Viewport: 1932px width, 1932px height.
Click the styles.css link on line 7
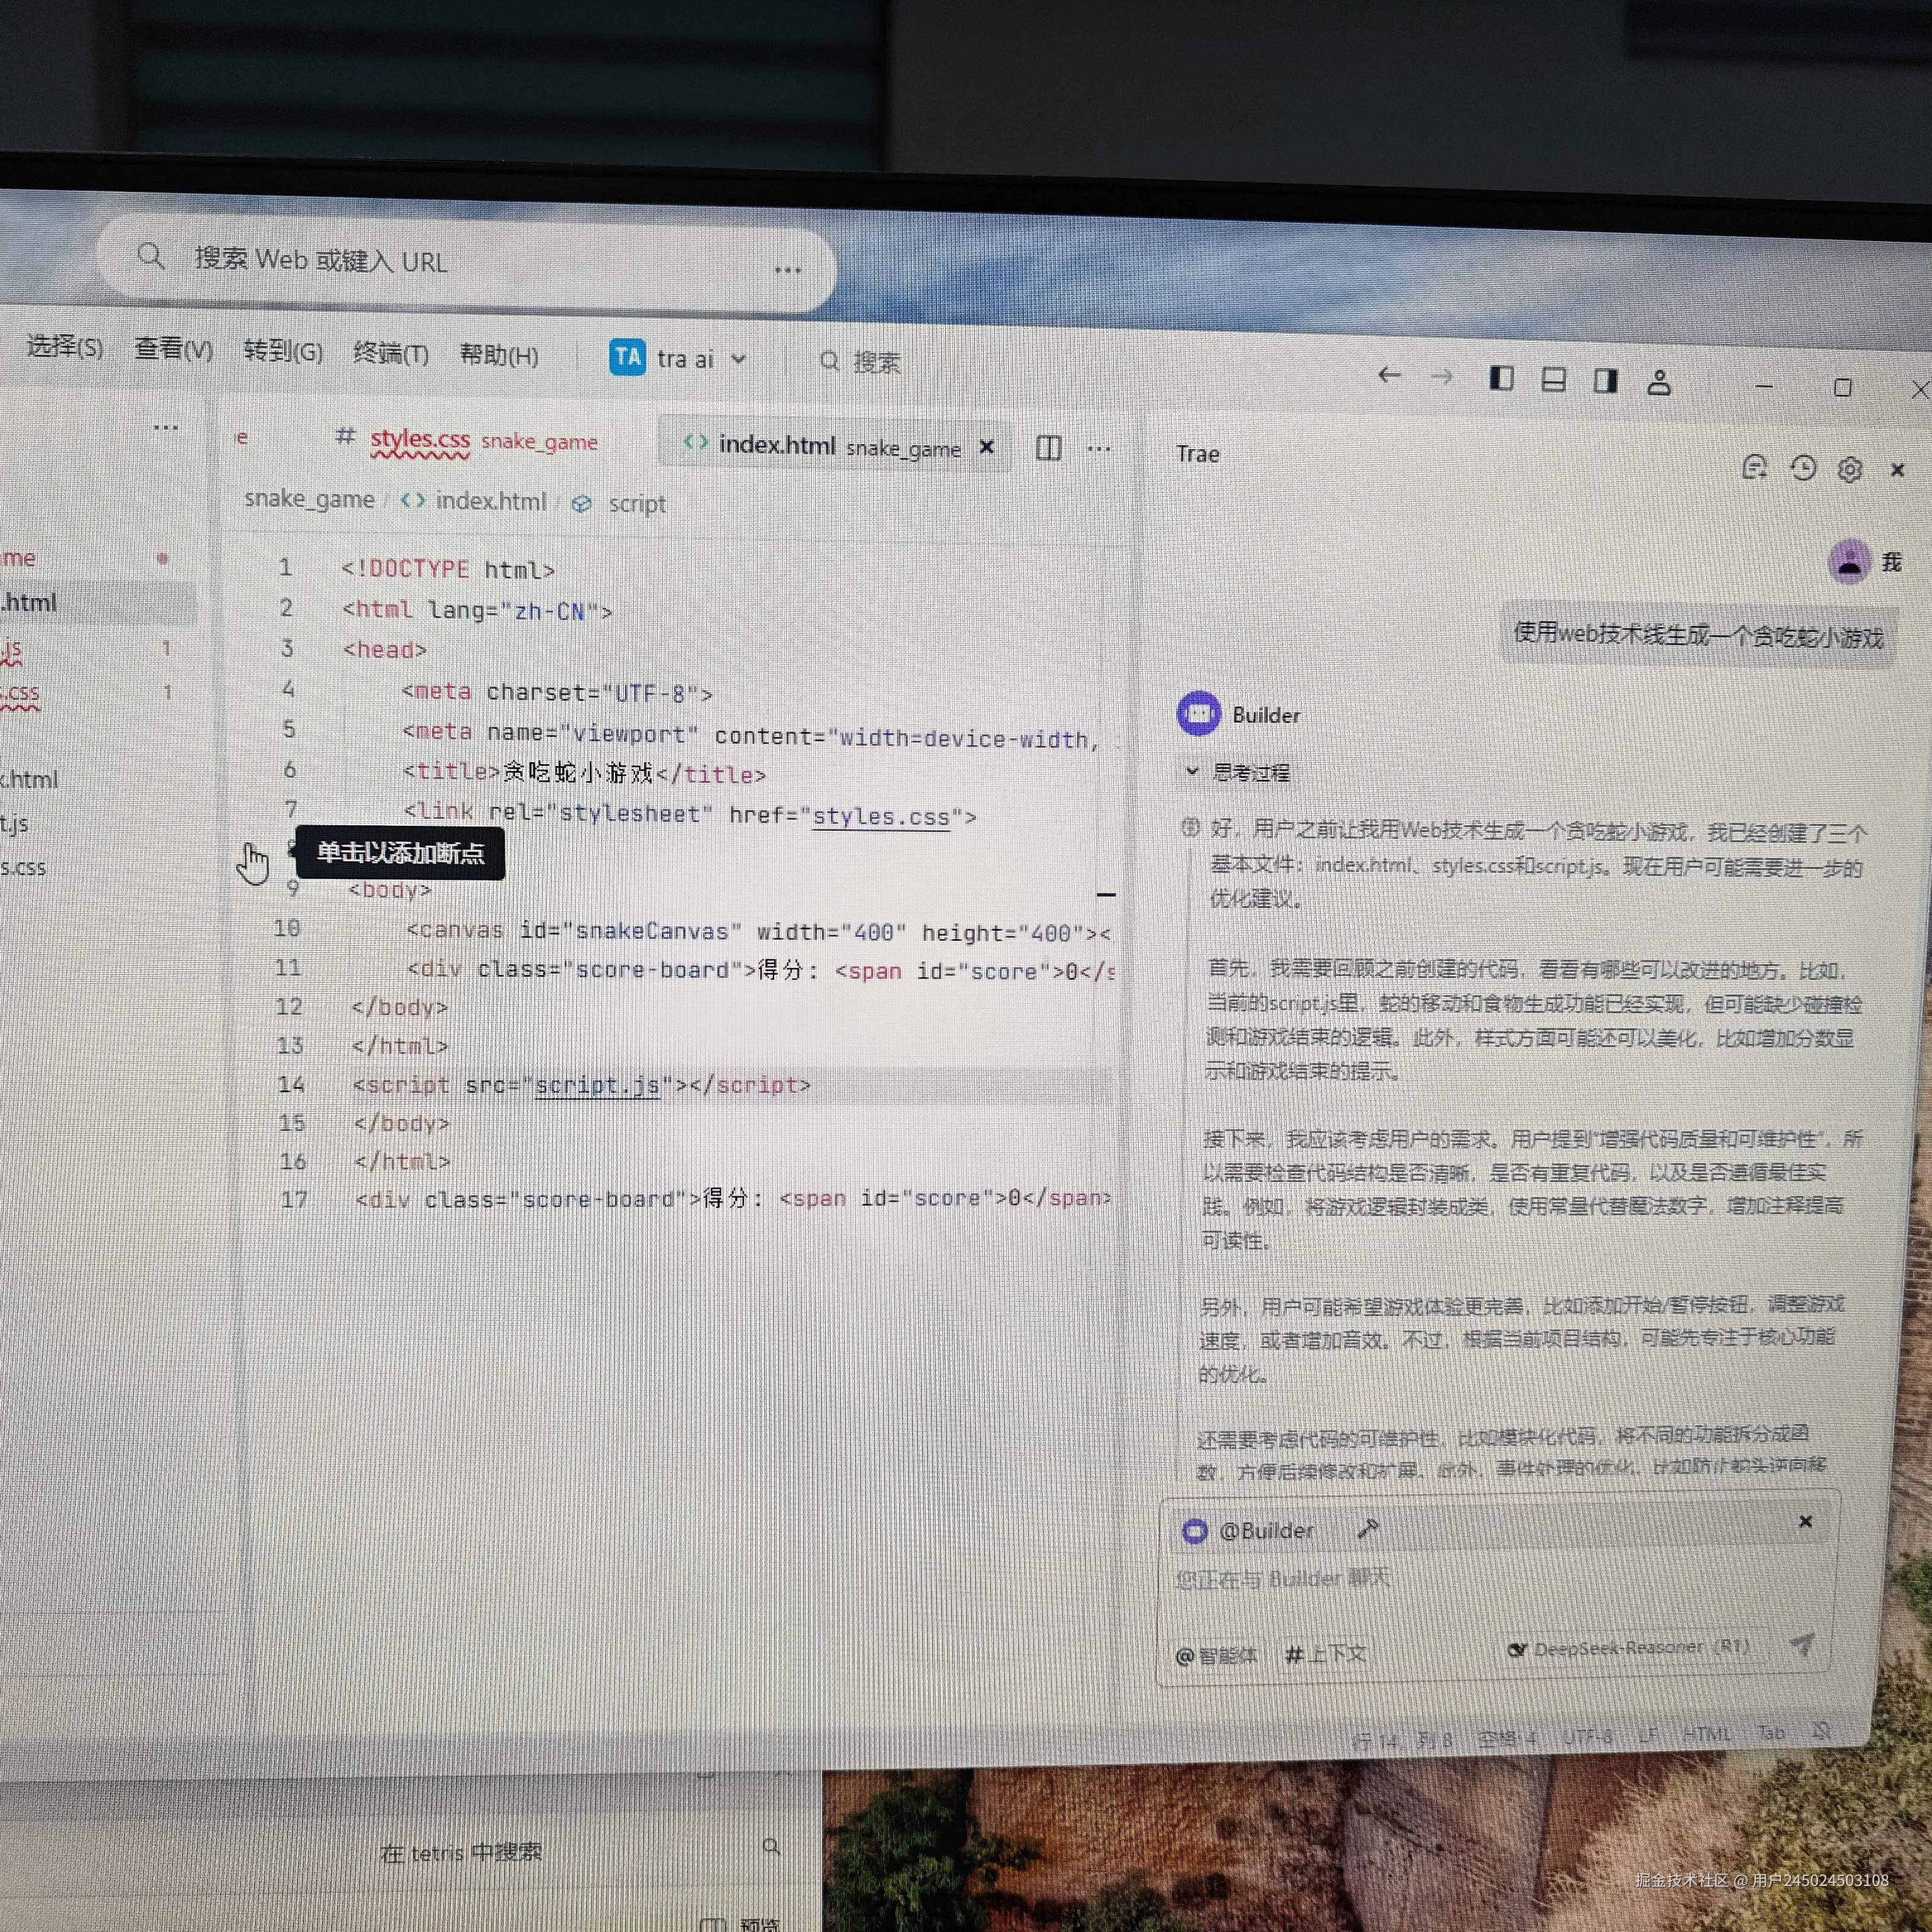coord(880,816)
